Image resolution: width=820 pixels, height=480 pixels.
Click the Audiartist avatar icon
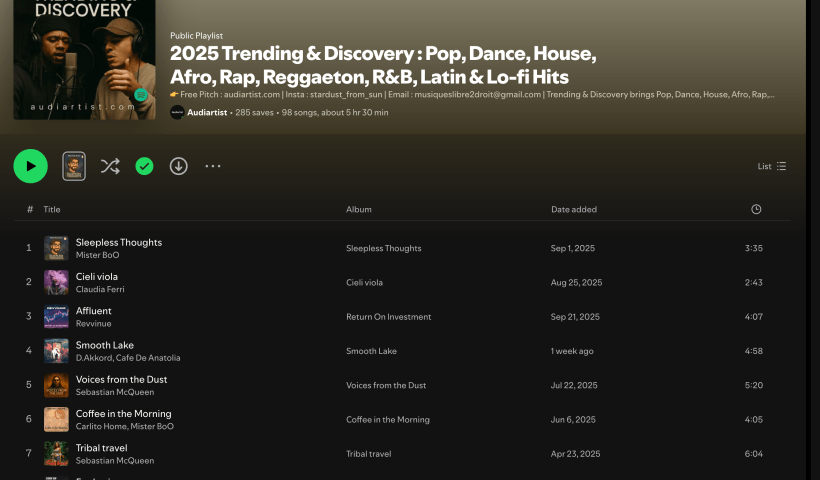(x=177, y=113)
